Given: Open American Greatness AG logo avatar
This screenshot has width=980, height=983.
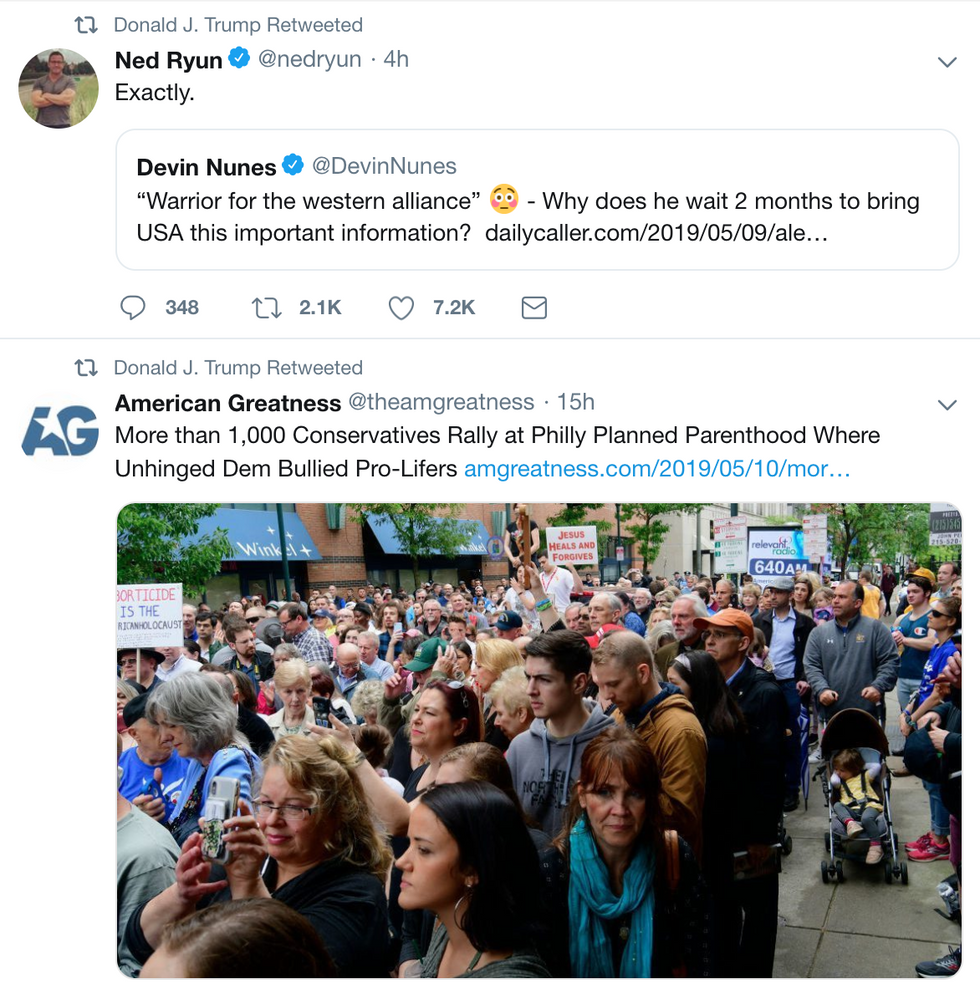Looking at the screenshot, I should click(60, 430).
